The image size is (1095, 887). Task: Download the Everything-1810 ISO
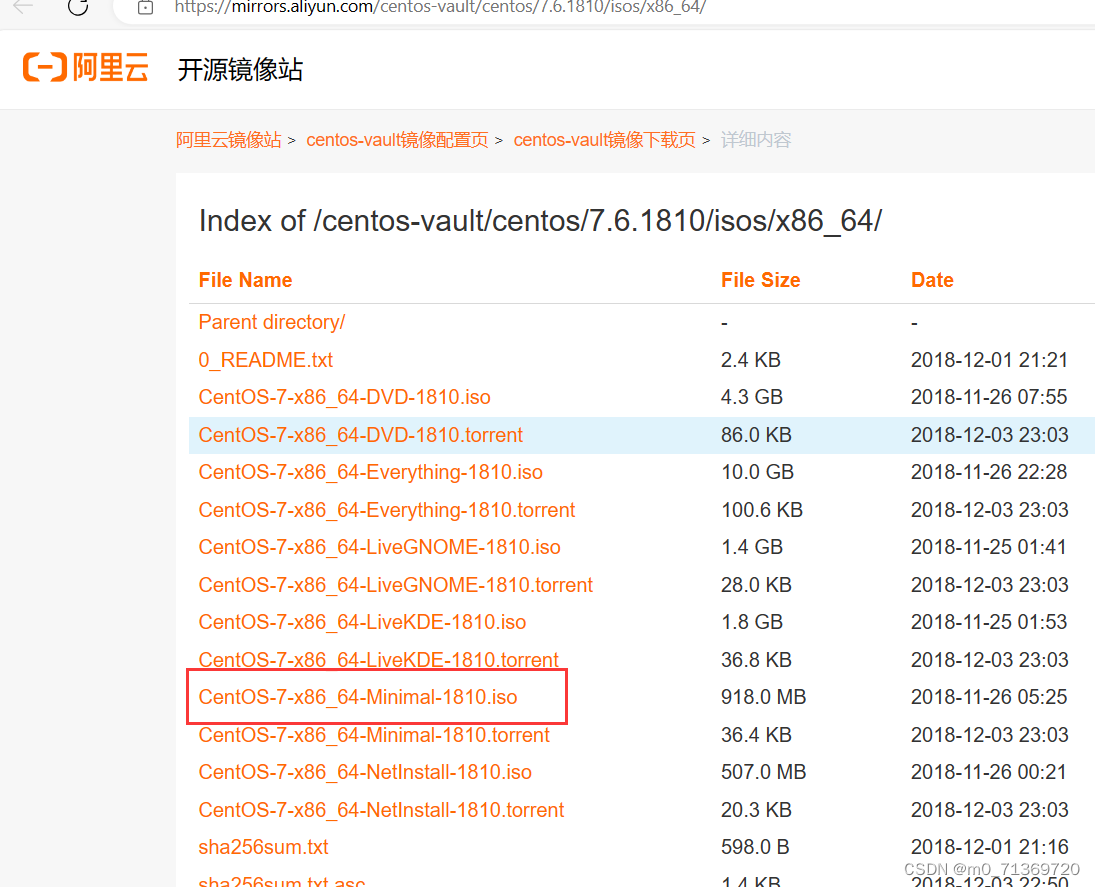pos(370,471)
